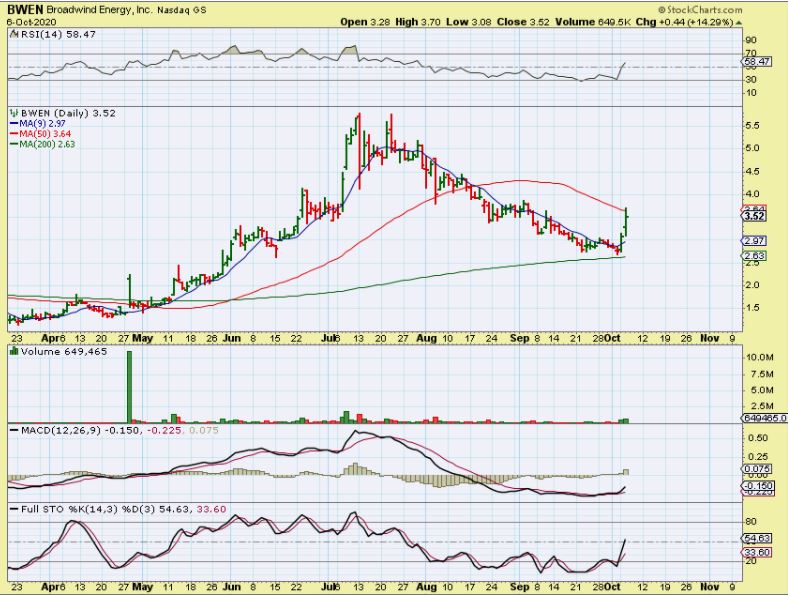788x595 pixels.
Task: Click the Close 3.52 value in header
Action: click(x=523, y=22)
